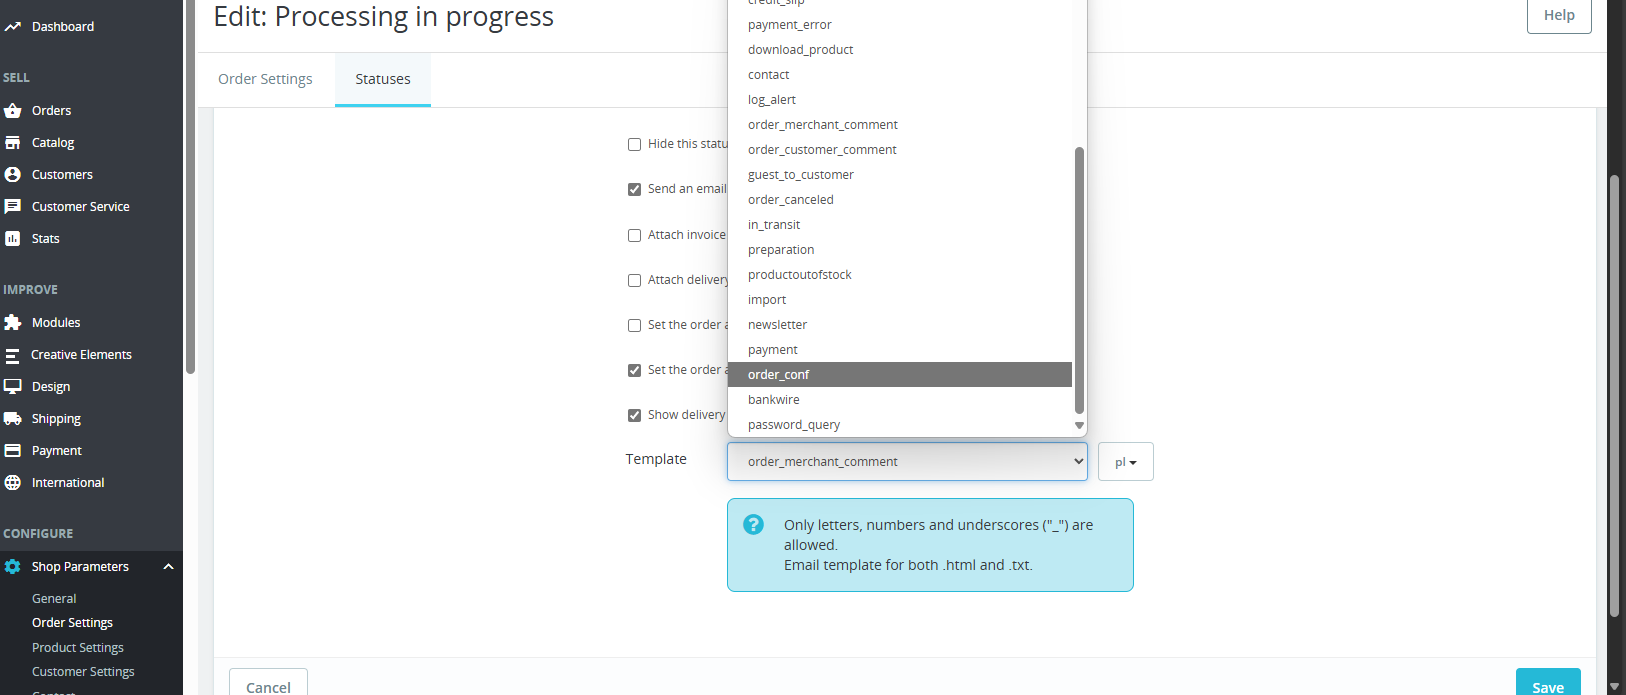
Task: Click the Customer Service chat icon
Action: (13, 207)
